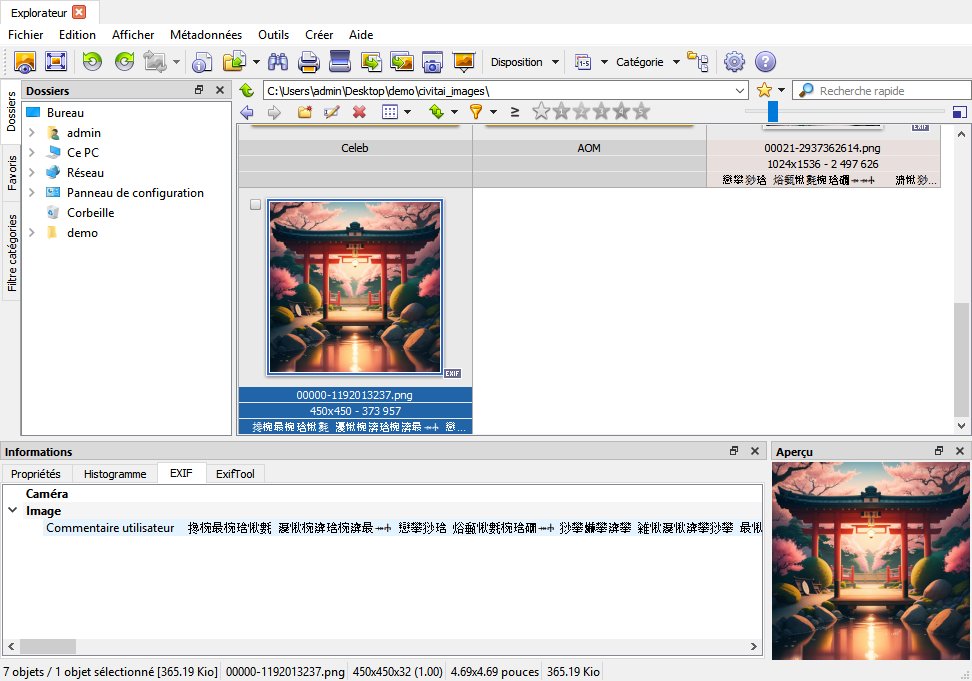The width and height of the screenshot is (972, 681).
Task: Rotate image counter-clockwise
Action: coord(92,61)
